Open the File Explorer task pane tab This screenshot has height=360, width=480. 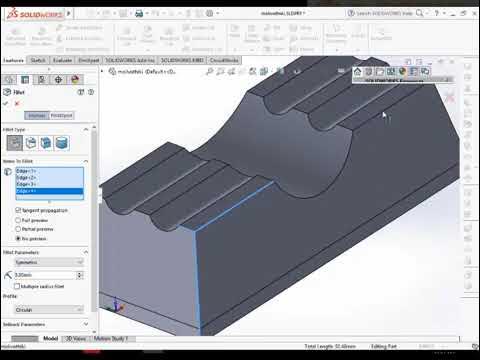pos(380,71)
